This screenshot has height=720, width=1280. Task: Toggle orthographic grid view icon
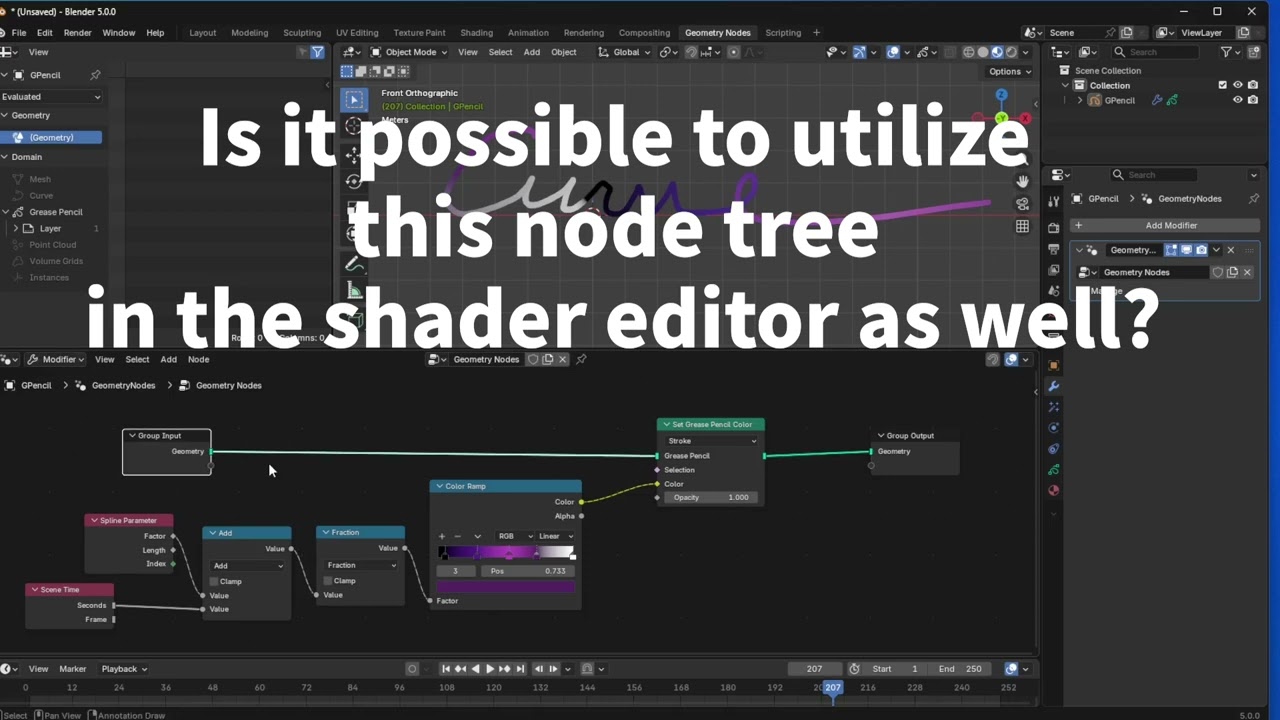(x=1022, y=227)
